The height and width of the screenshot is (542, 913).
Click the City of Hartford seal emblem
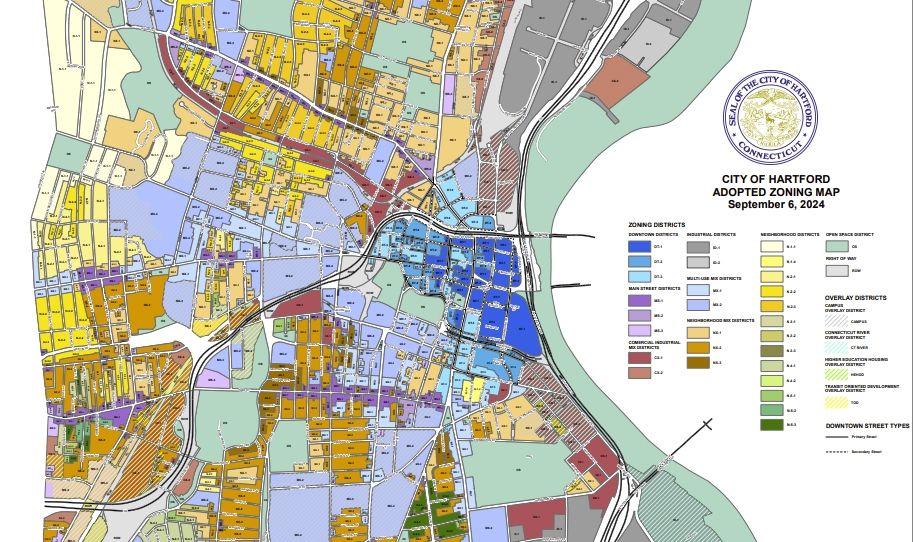coord(770,118)
